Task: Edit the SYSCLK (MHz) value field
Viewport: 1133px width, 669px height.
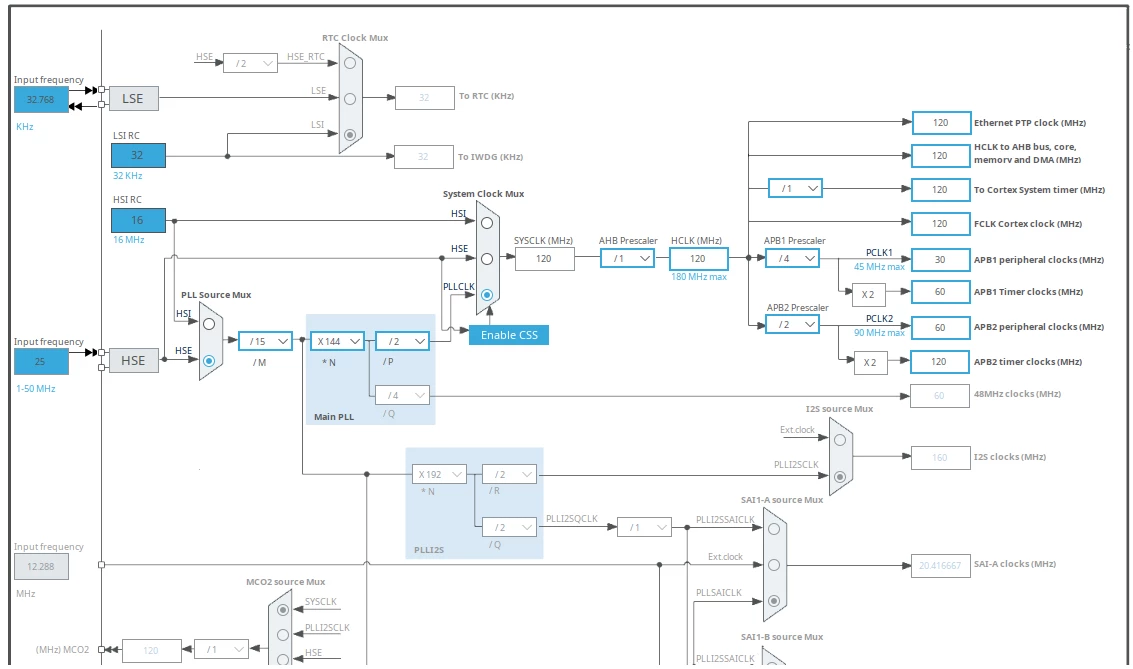Action: pyautogui.click(x=545, y=259)
